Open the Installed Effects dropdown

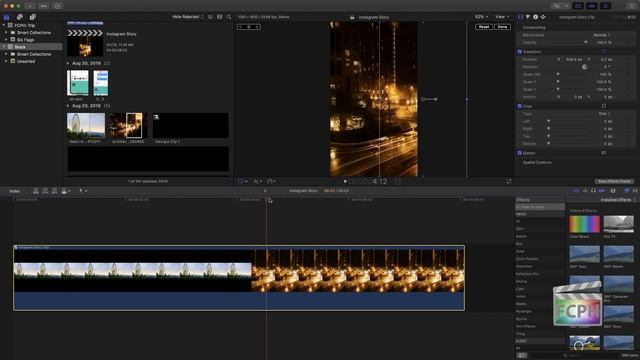pos(618,200)
